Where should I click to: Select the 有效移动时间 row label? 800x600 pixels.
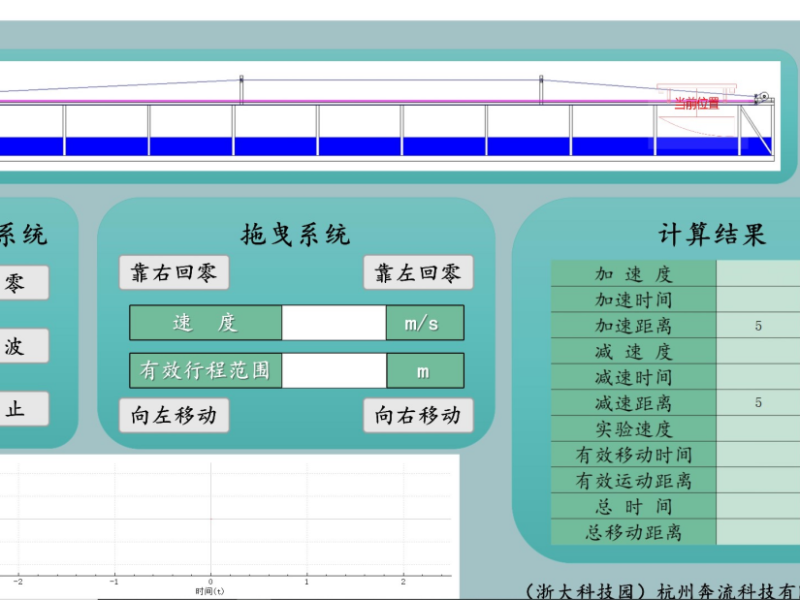point(634,455)
